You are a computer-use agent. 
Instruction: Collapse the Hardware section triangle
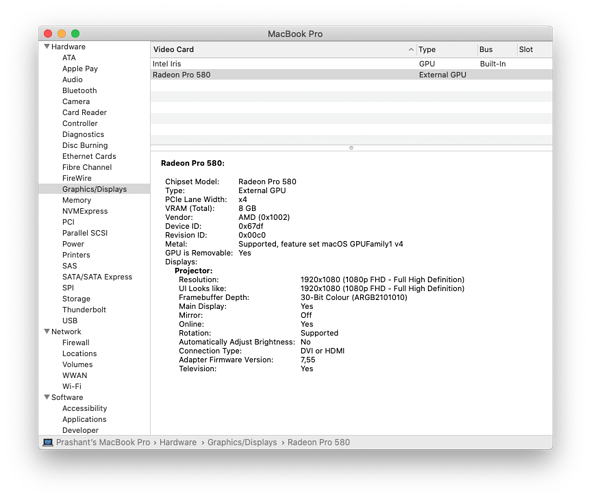pyautogui.click(x=47, y=46)
